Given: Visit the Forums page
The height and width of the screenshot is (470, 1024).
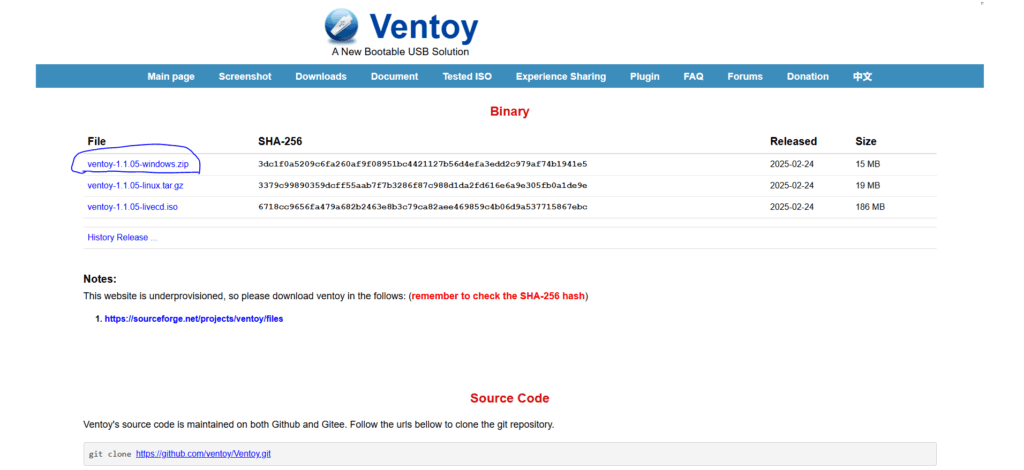Looking at the screenshot, I should 745,76.
